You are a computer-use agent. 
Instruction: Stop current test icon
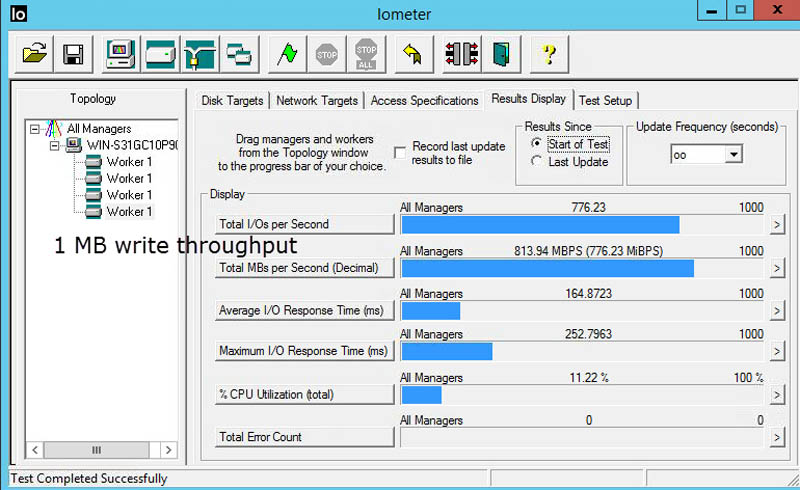[x=327, y=54]
